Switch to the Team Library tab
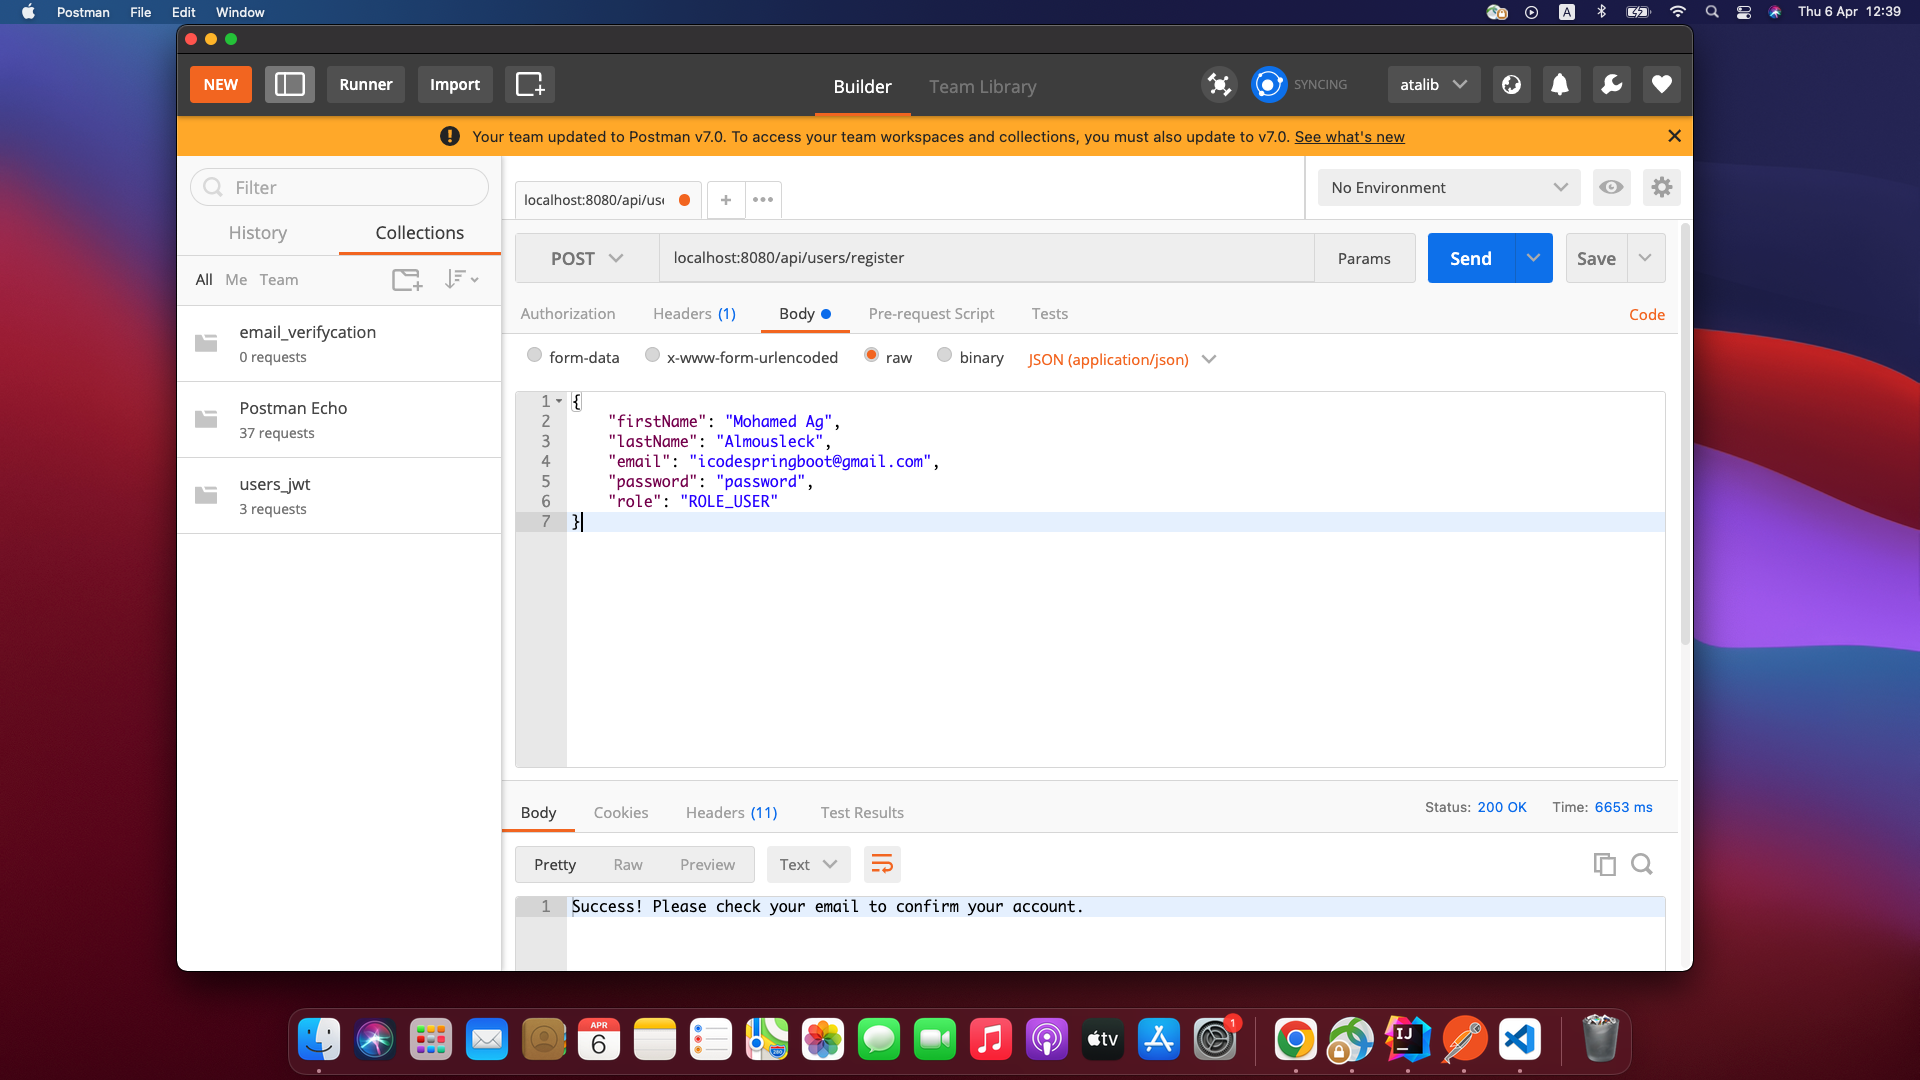Screen dimensions: 1920x1080 (982, 87)
